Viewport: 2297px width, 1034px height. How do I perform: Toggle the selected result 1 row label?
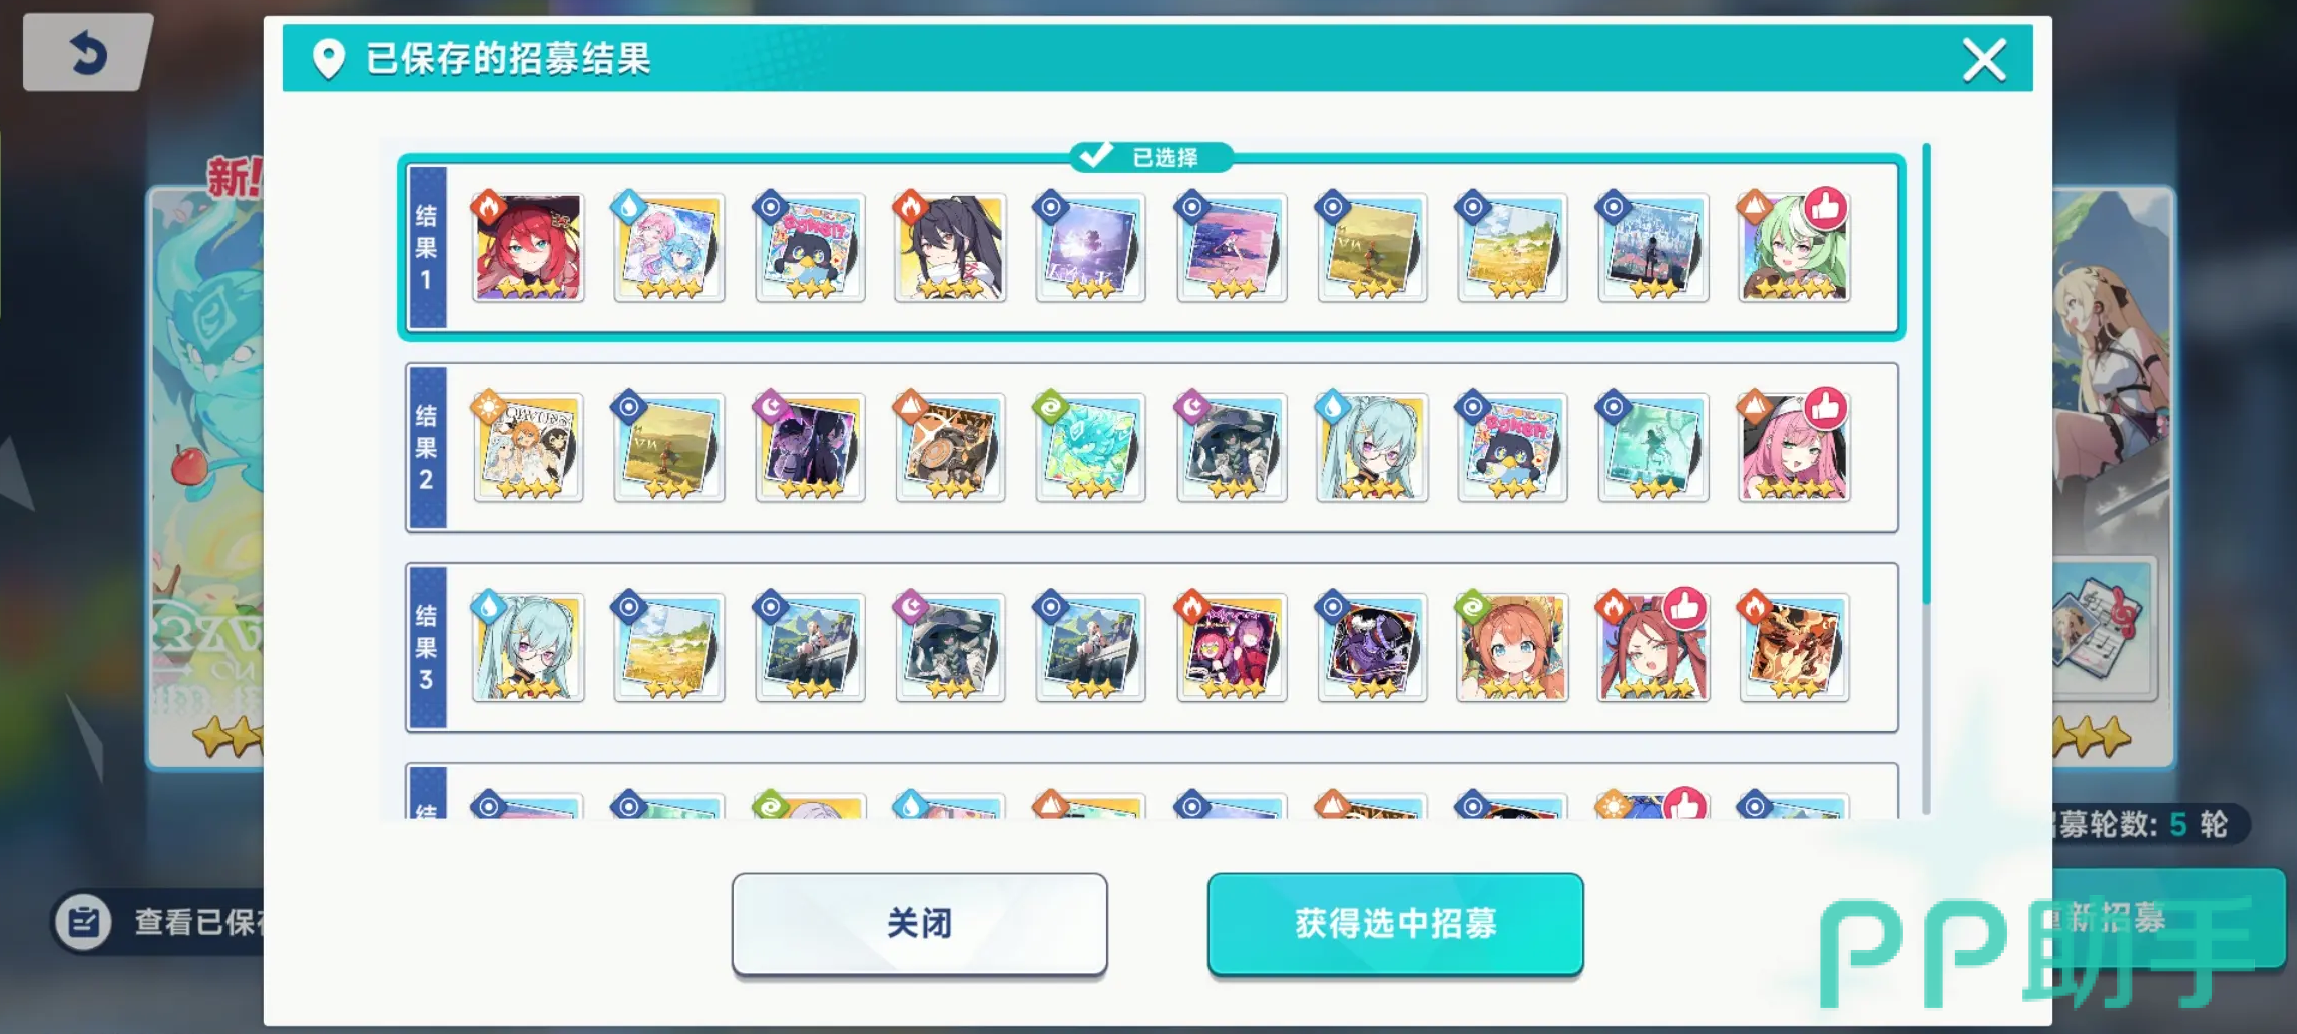coord(427,247)
